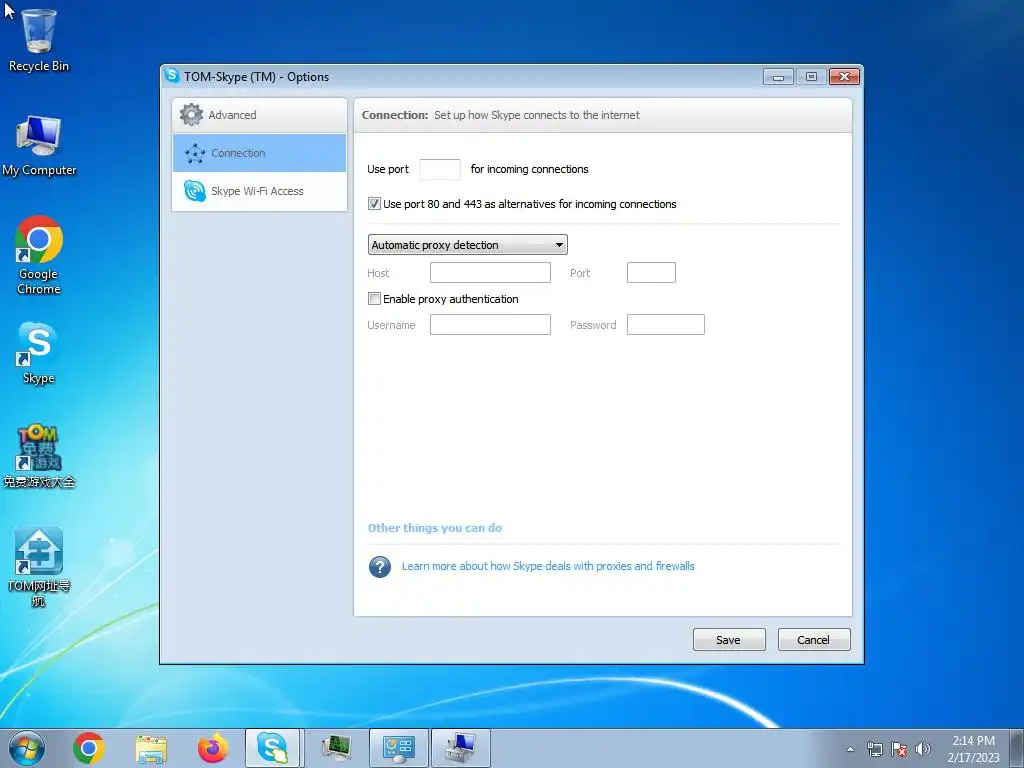Viewport: 1024px width, 768px height.
Task: Minimize the TOM-Skype Options window
Action: coord(778,77)
